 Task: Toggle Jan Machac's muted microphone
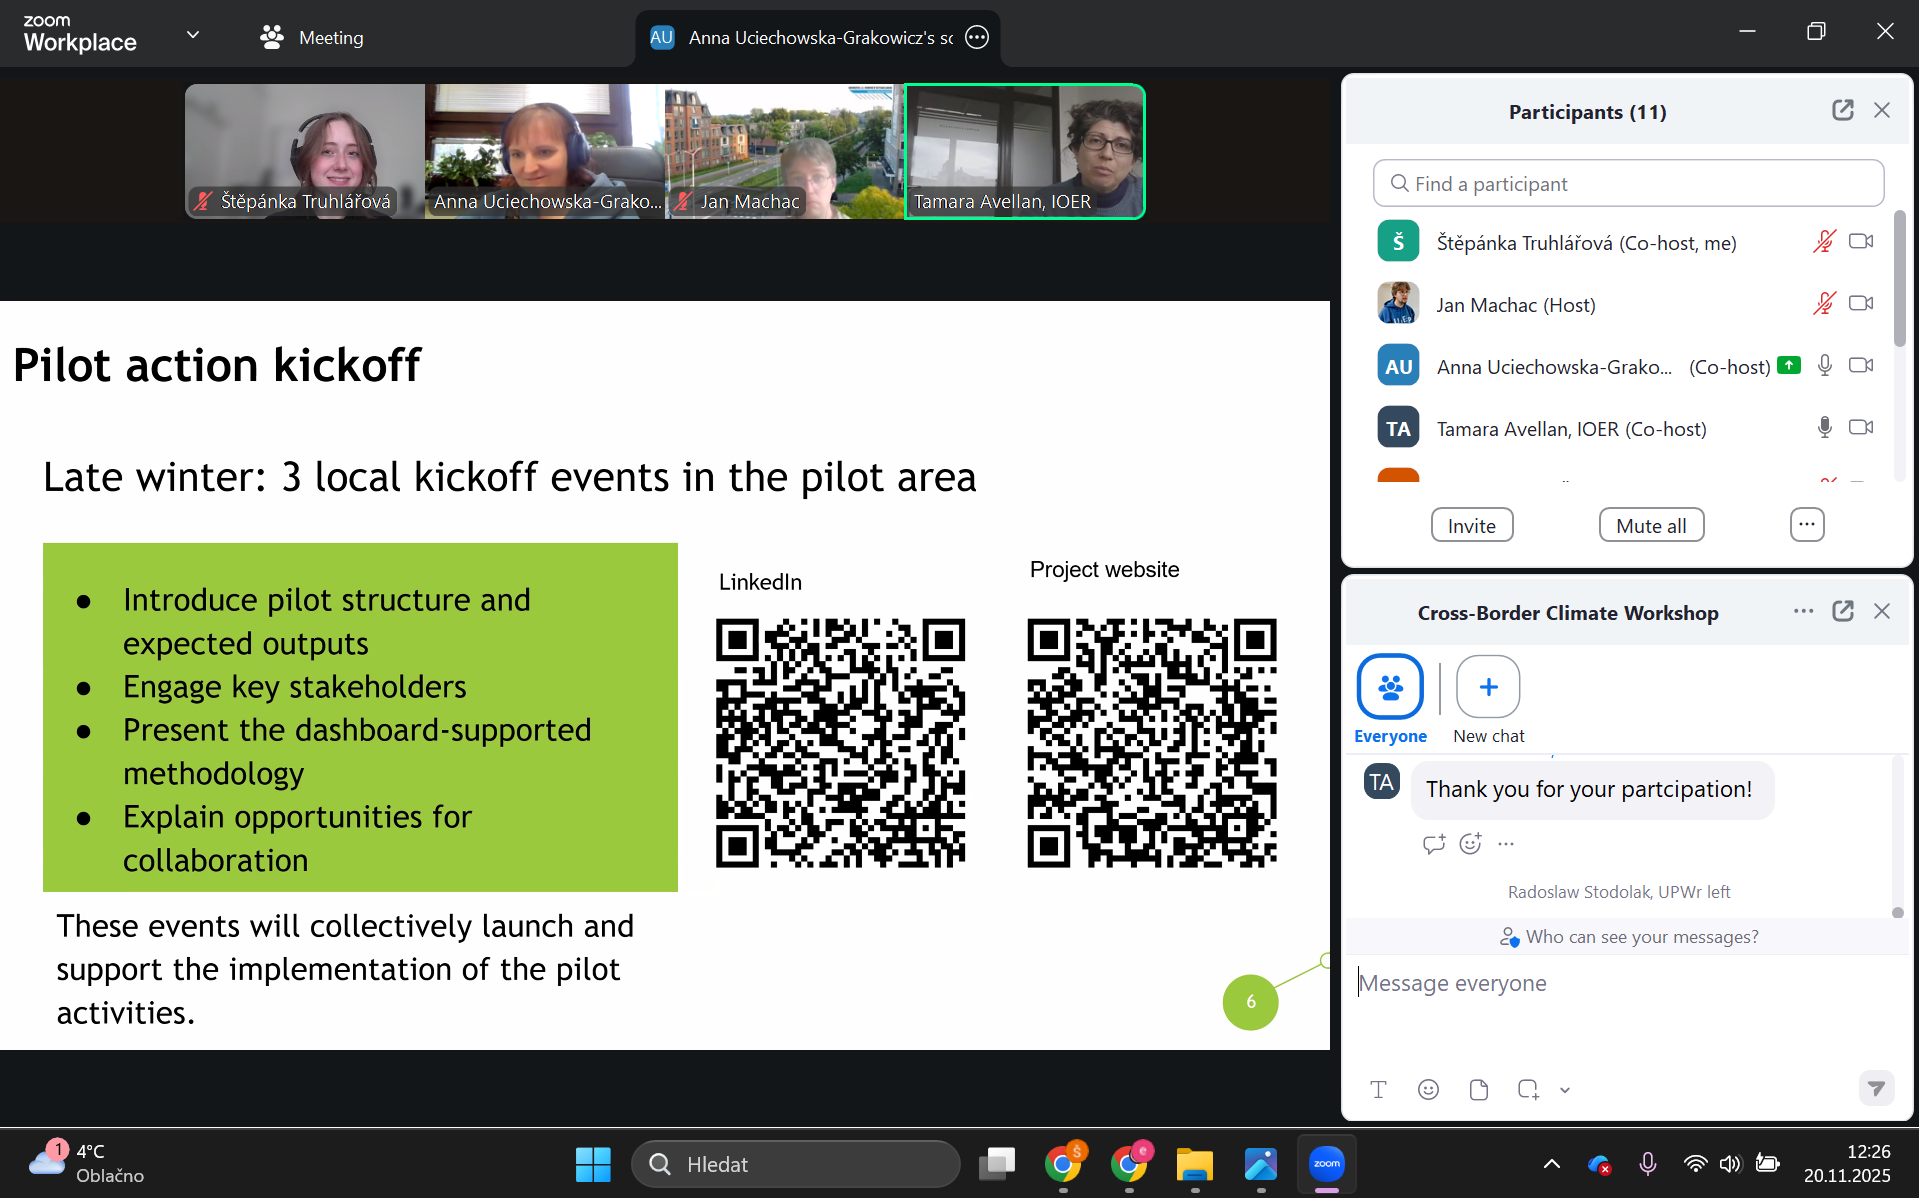click(1824, 304)
